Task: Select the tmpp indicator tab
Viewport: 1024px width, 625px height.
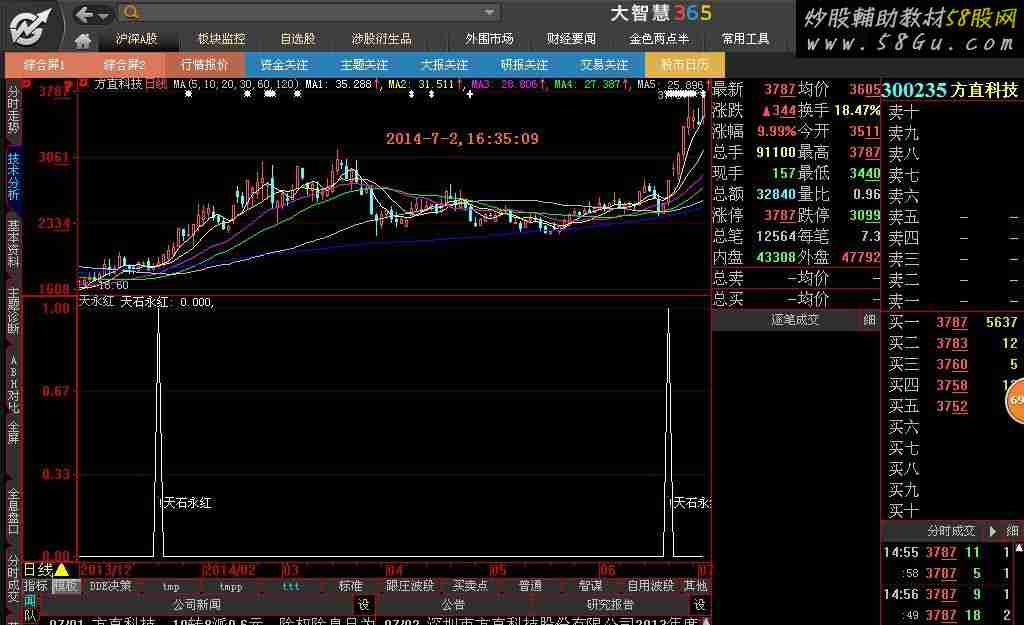Action: tap(231, 586)
